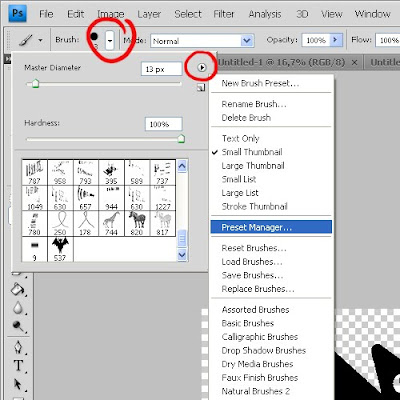
Task: Open the Brush tool preset picker
Action: 31,40
